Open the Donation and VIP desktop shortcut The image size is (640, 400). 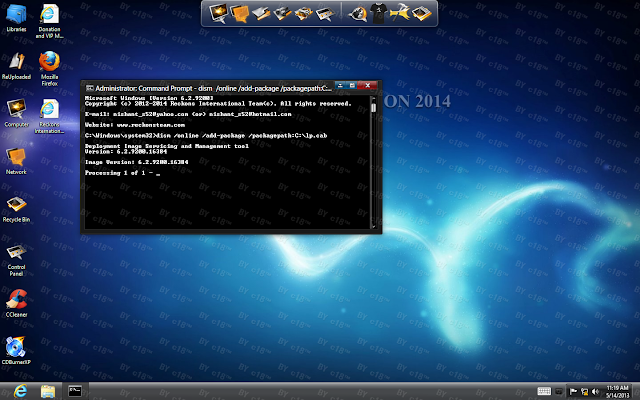pos(49,21)
